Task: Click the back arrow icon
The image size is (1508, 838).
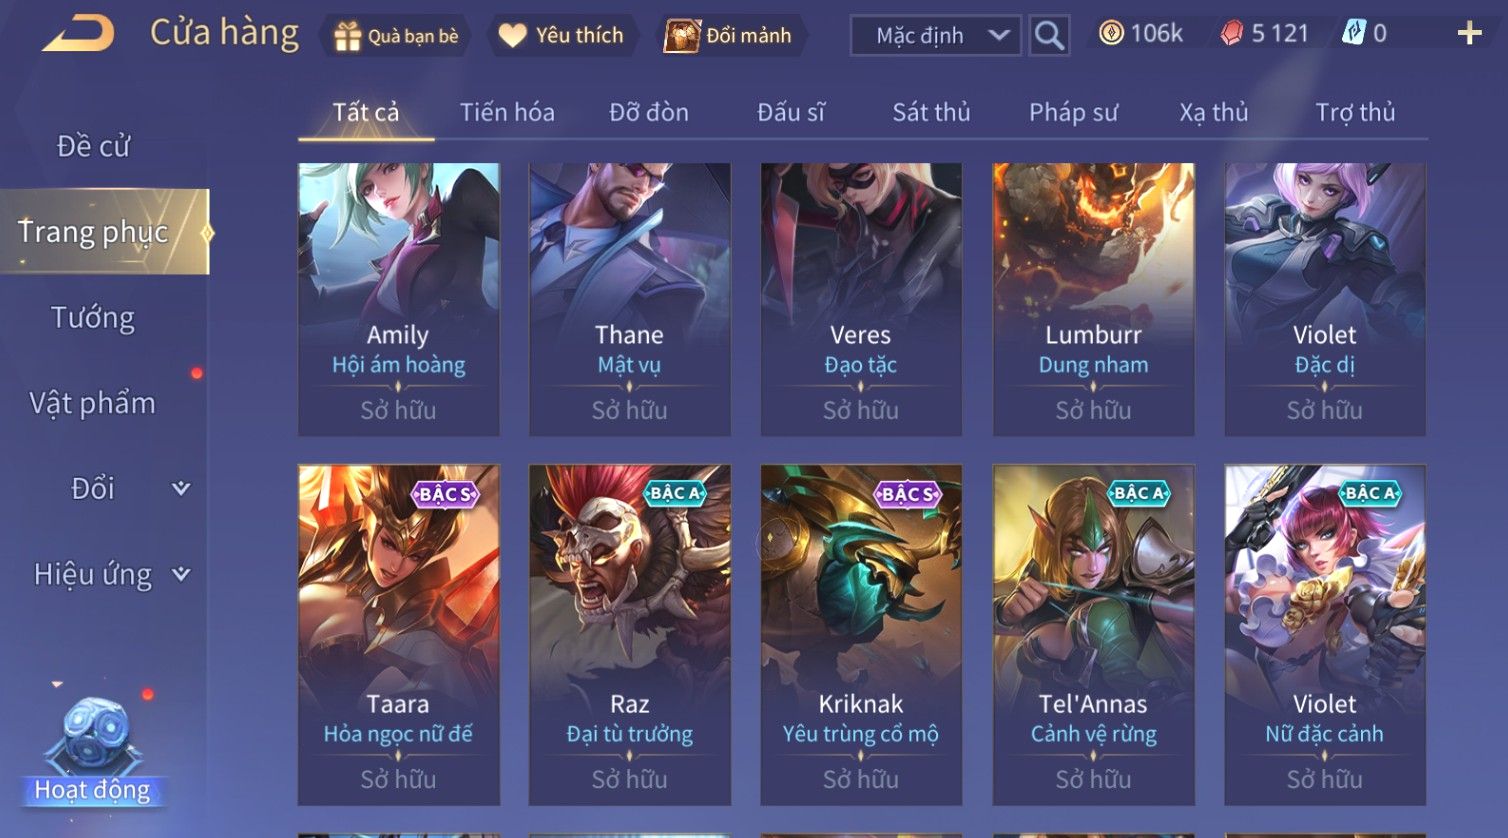Action: click(78, 34)
